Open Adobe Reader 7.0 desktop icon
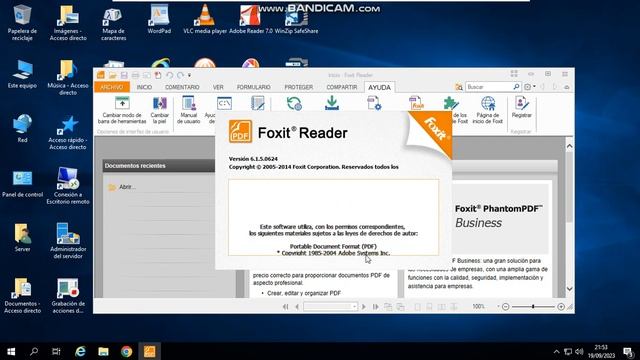Image resolution: width=640 pixels, height=360 pixels. 251,20
